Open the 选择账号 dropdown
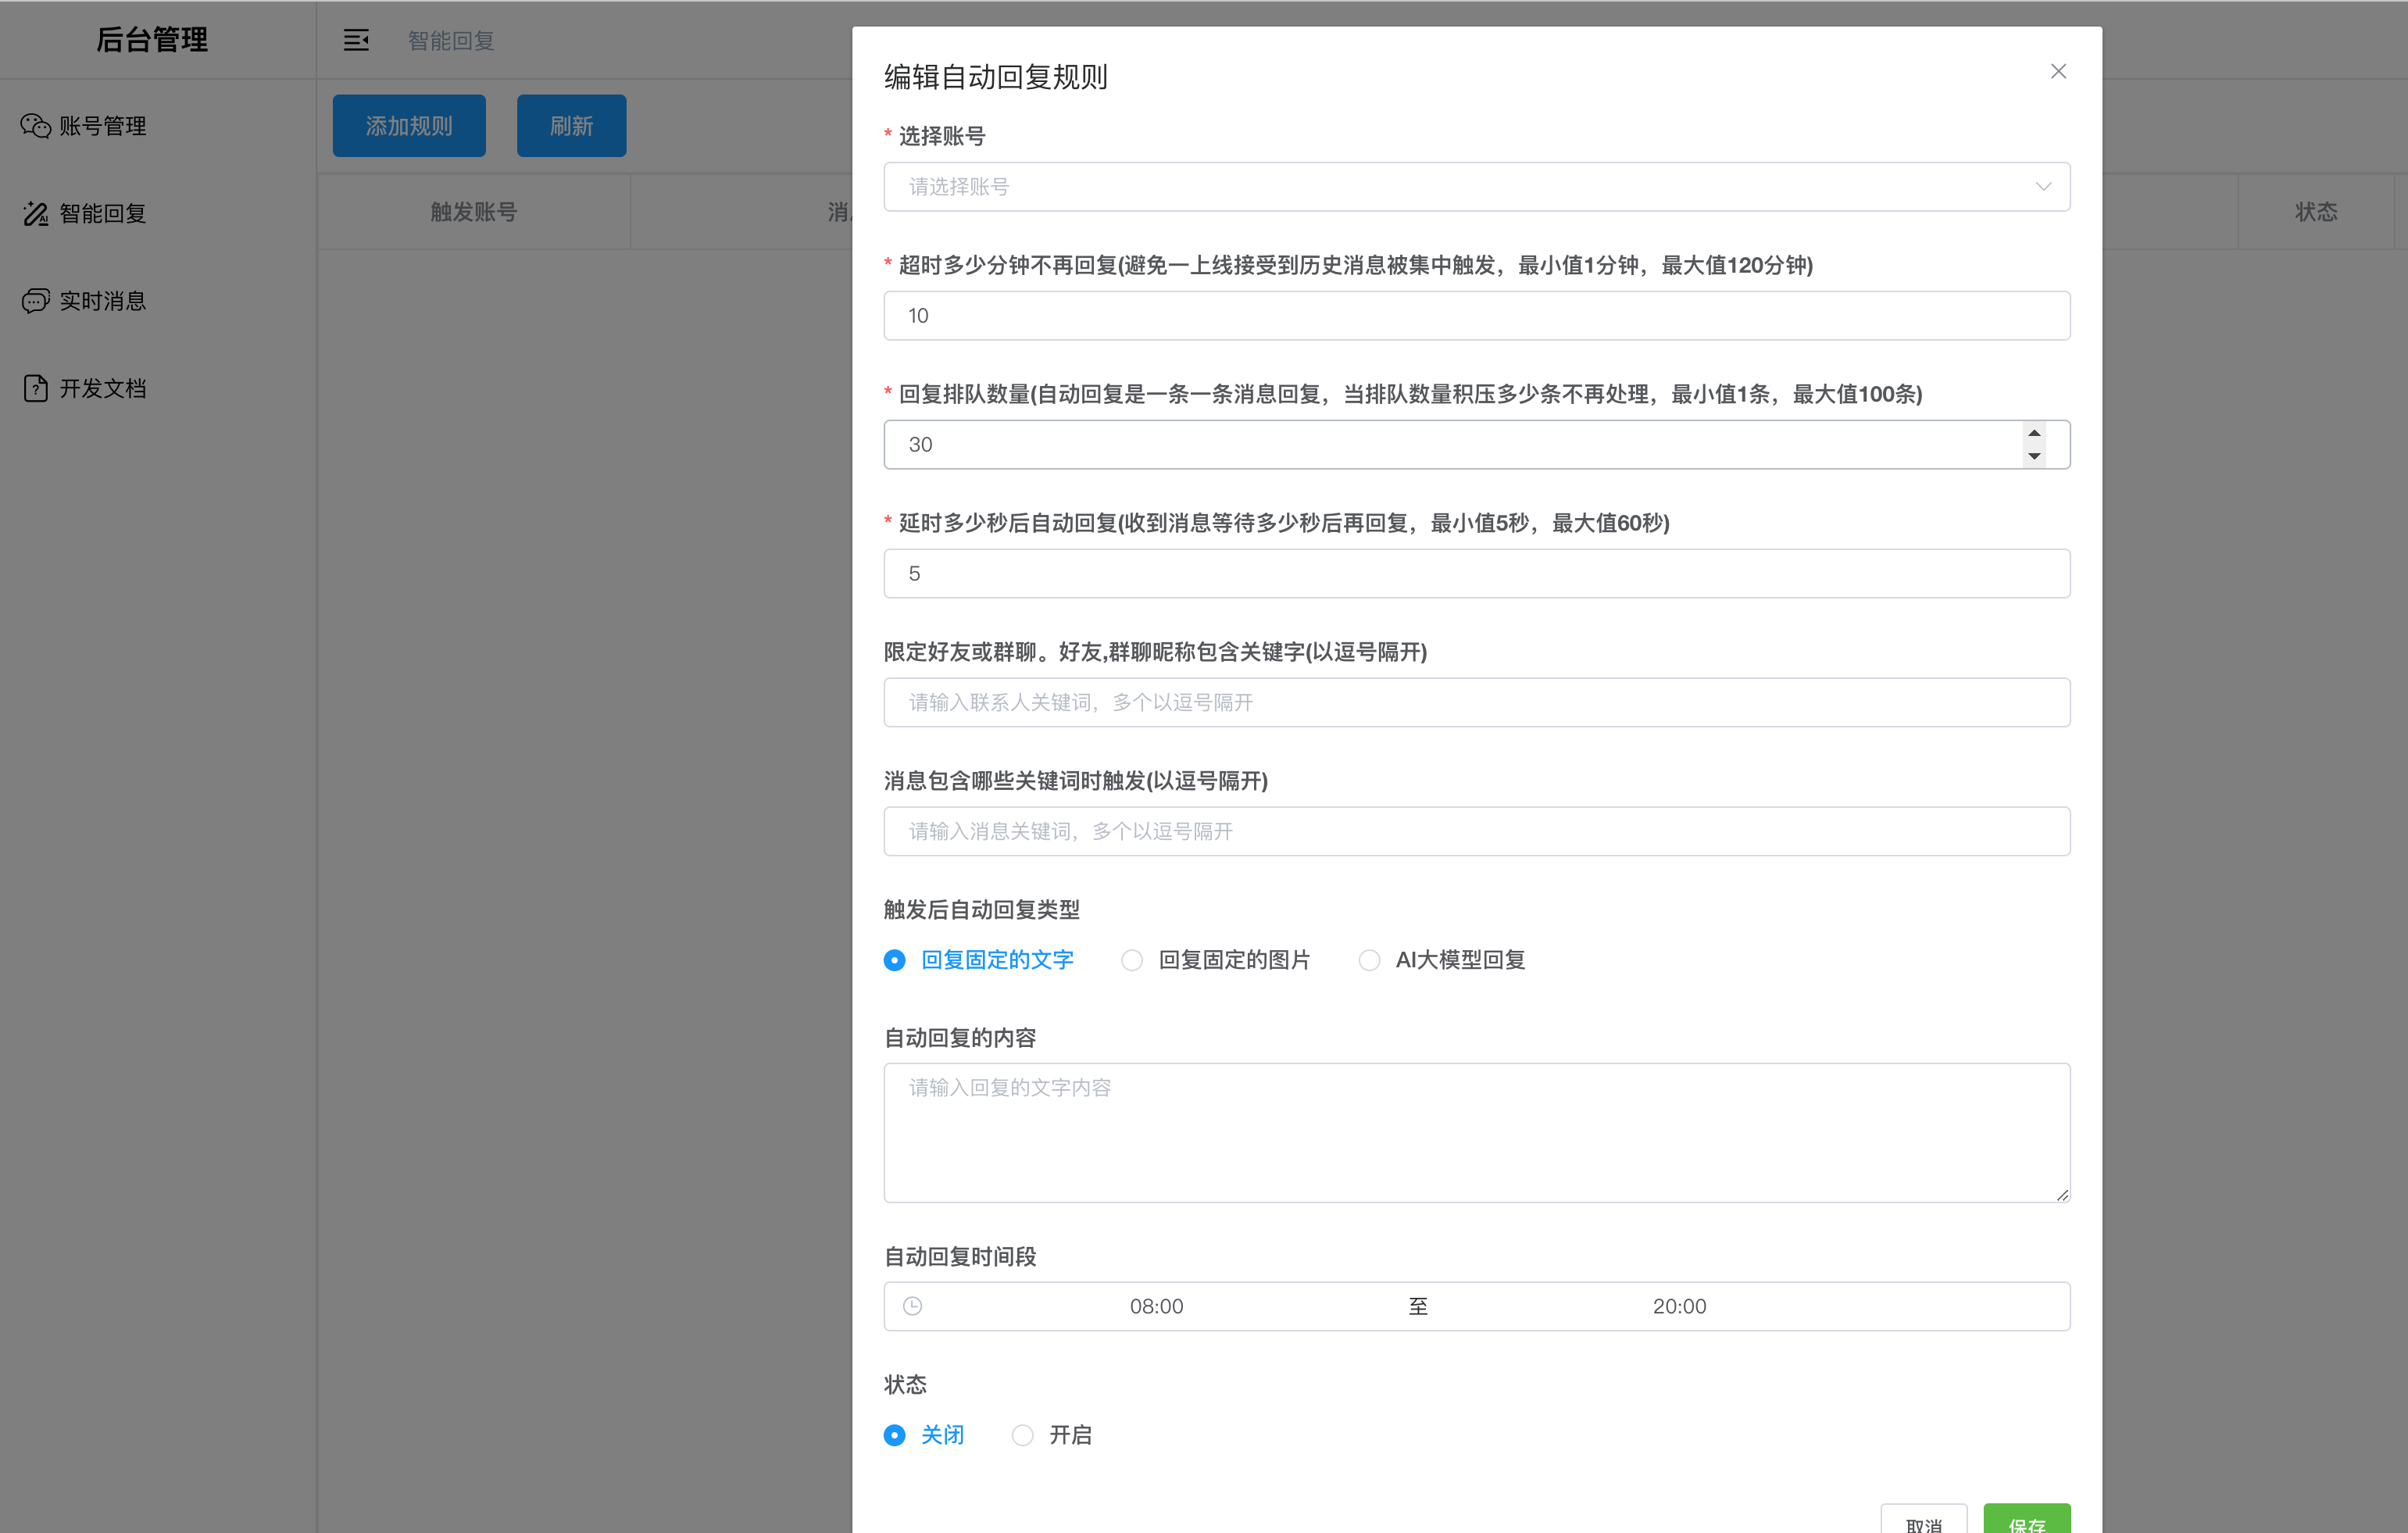Screen dimensions: 2408x1533 tap(1476, 187)
